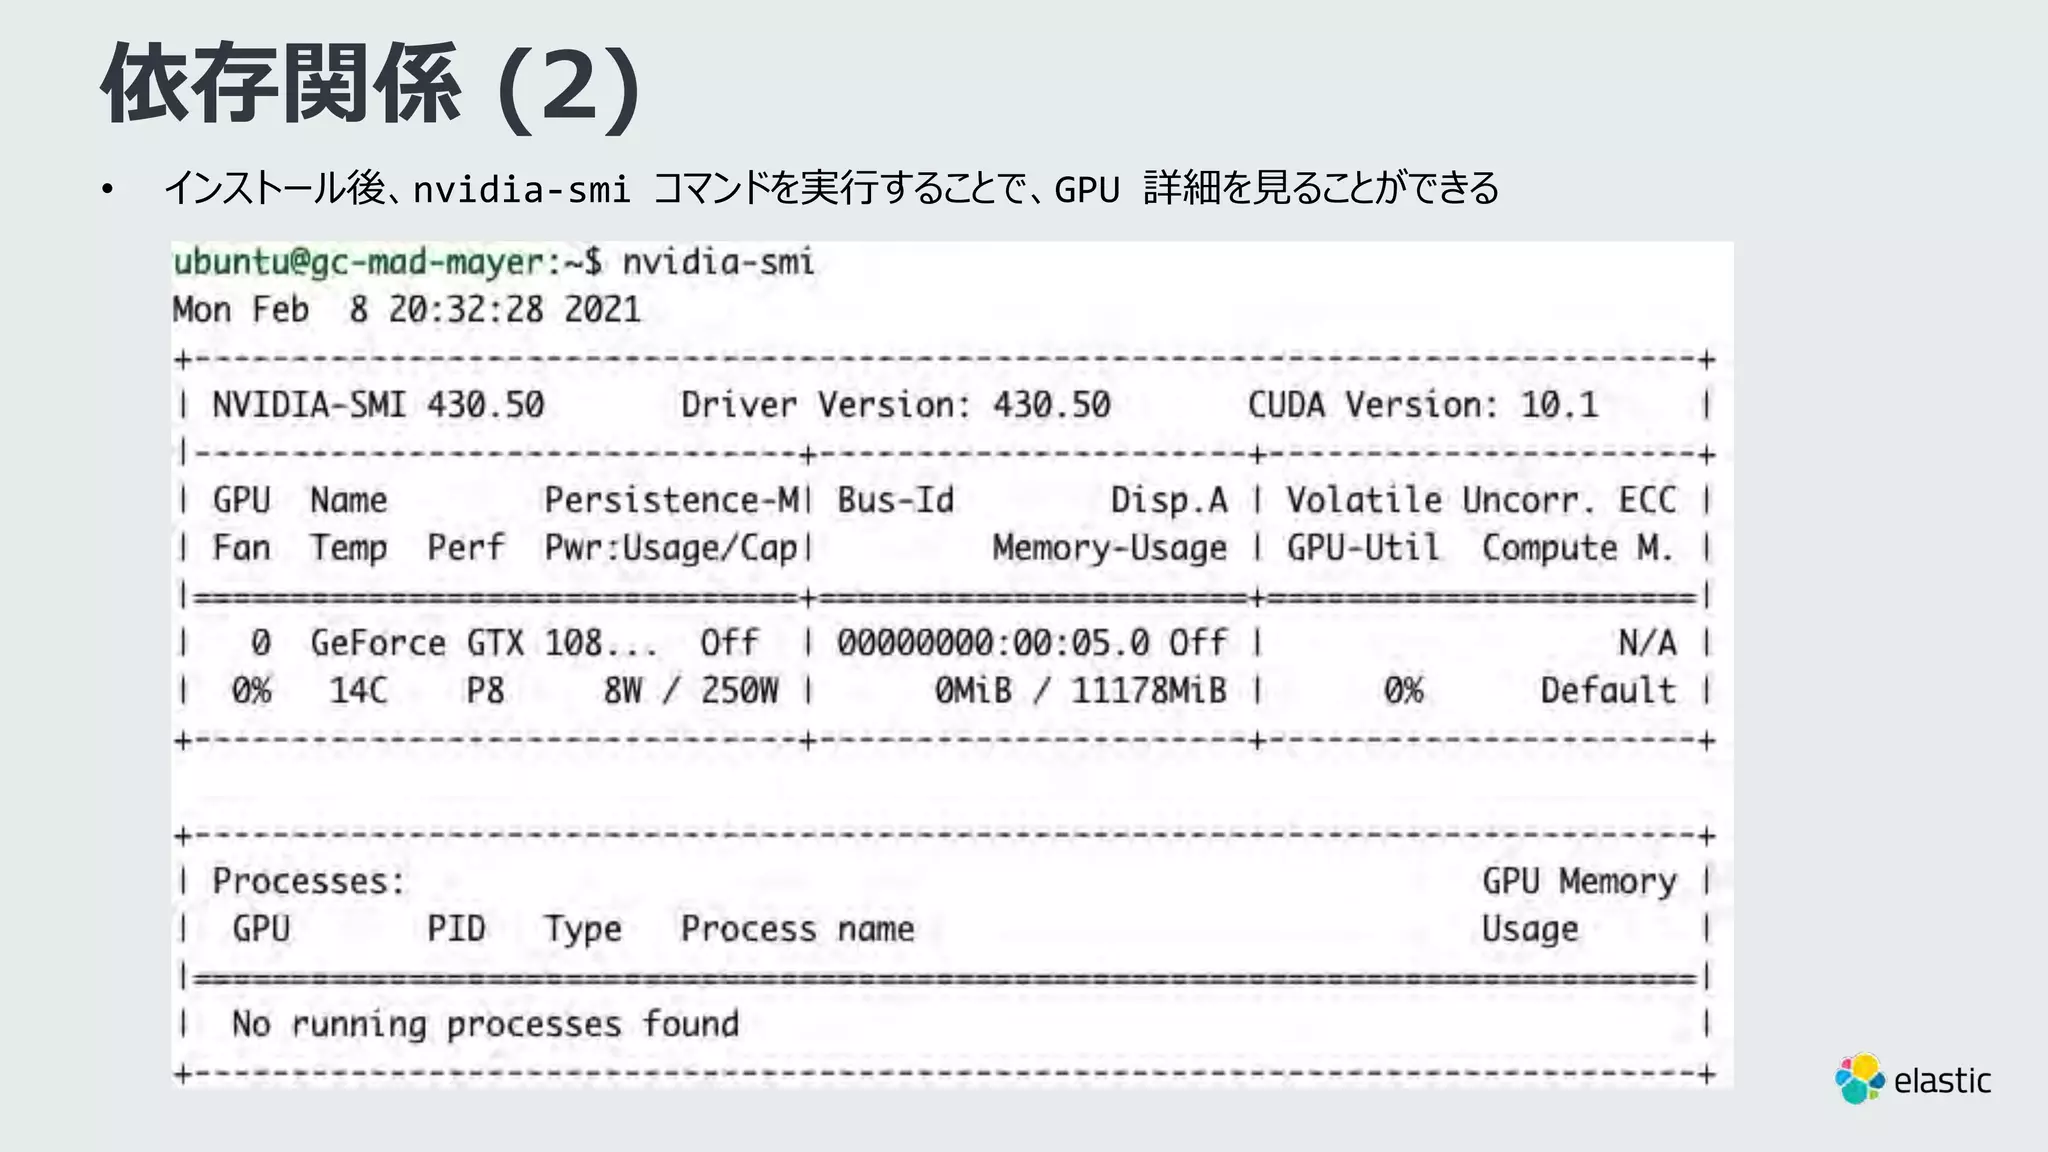Click the Volatile Uncorr. ECC header
Image resolution: width=2048 pixels, height=1152 pixels.
[x=1481, y=500]
